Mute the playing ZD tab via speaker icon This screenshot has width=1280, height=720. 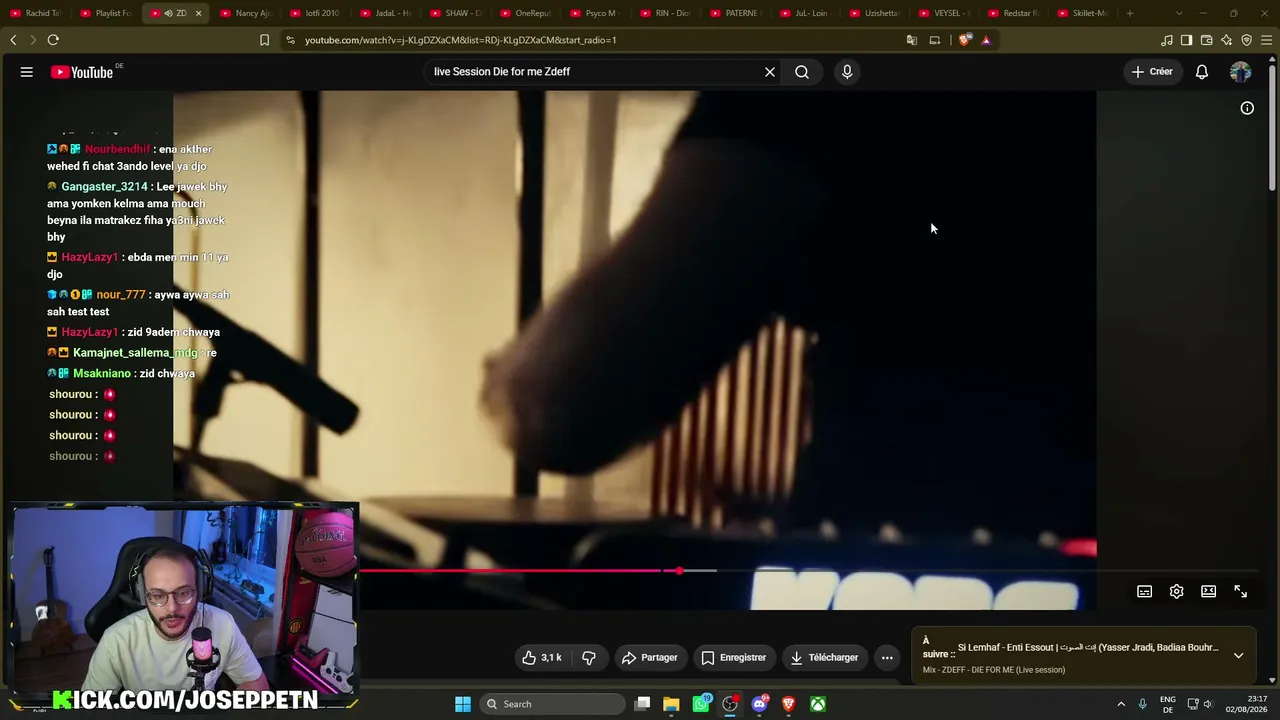tap(168, 13)
